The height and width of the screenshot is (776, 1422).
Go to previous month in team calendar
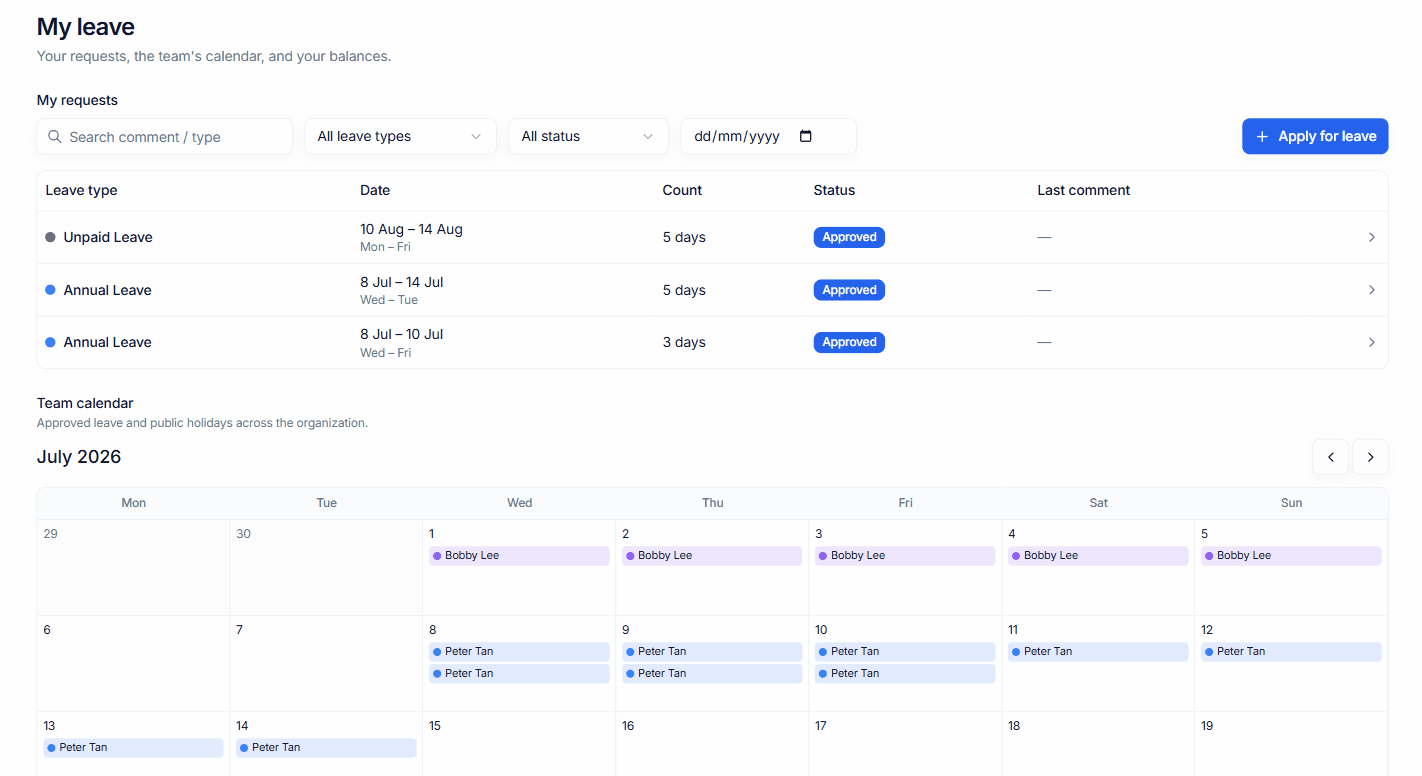point(1330,457)
